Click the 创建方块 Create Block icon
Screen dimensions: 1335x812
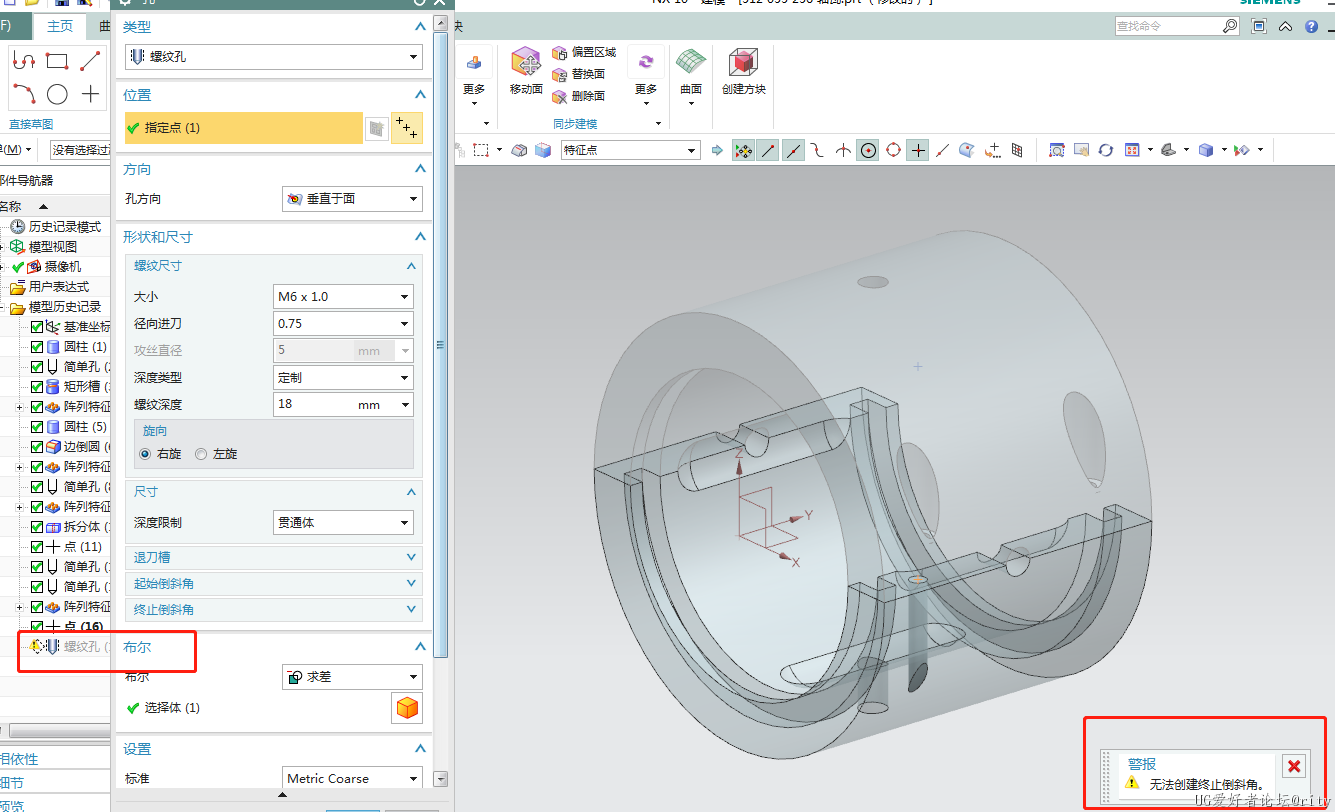point(743,62)
